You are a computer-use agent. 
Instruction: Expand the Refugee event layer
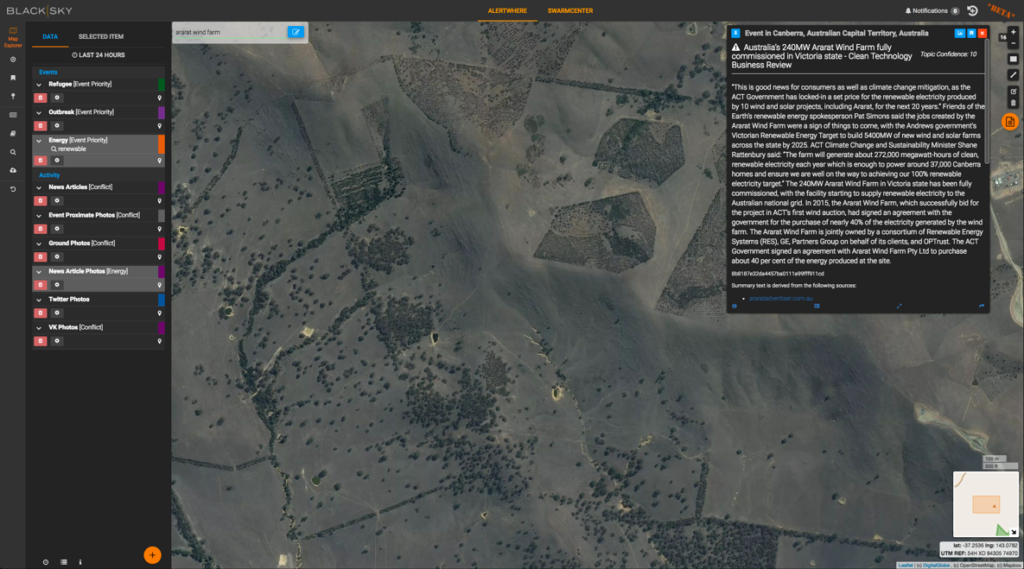click(x=38, y=85)
